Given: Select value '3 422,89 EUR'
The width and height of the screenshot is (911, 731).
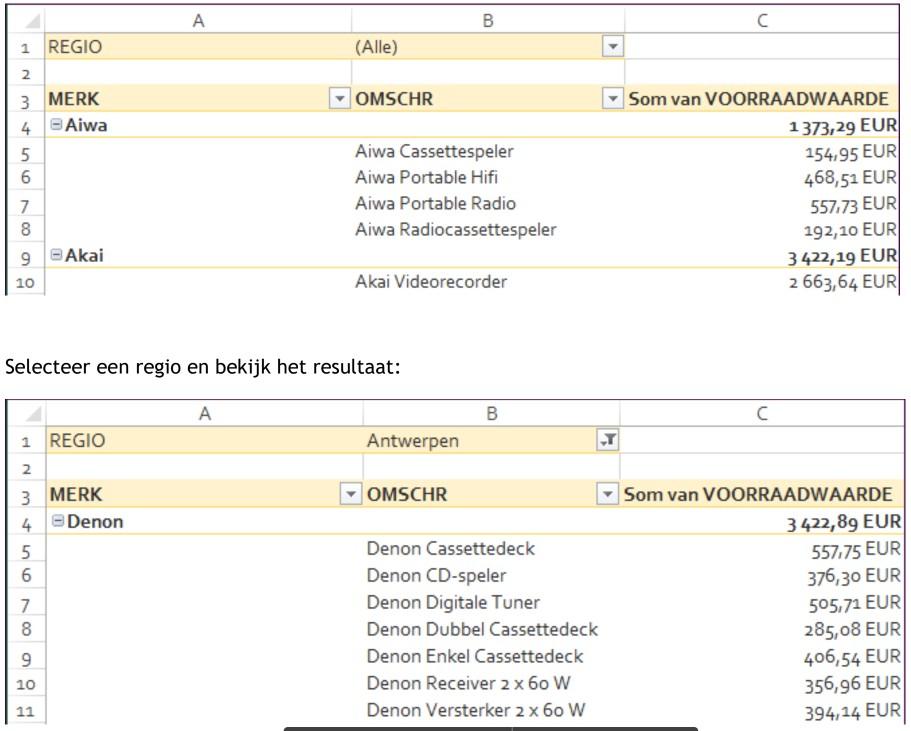Looking at the screenshot, I should (x=844, y=522).
